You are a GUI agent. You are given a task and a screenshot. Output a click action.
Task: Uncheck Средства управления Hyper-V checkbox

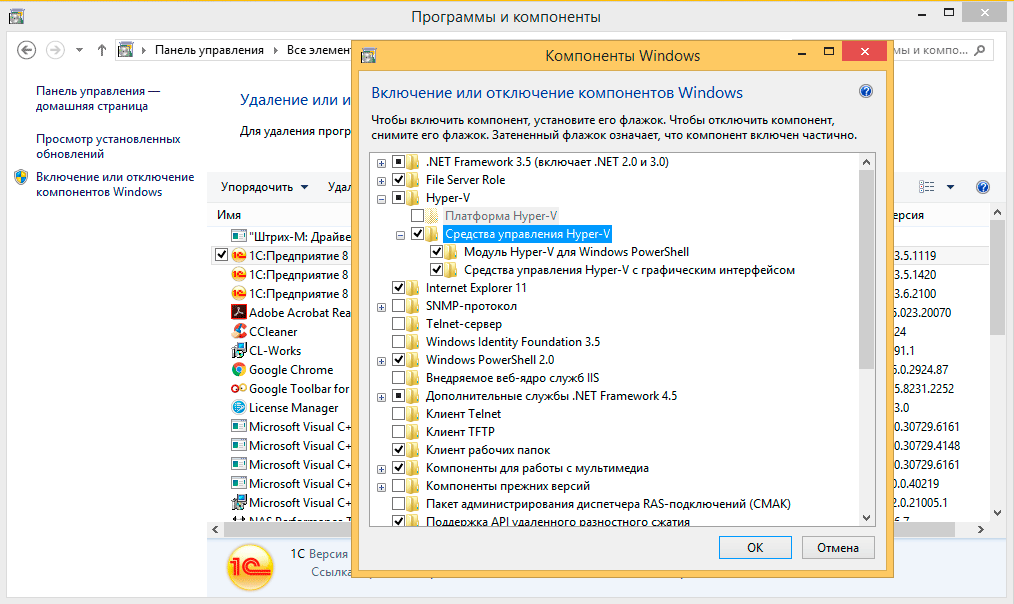point(417,233)
